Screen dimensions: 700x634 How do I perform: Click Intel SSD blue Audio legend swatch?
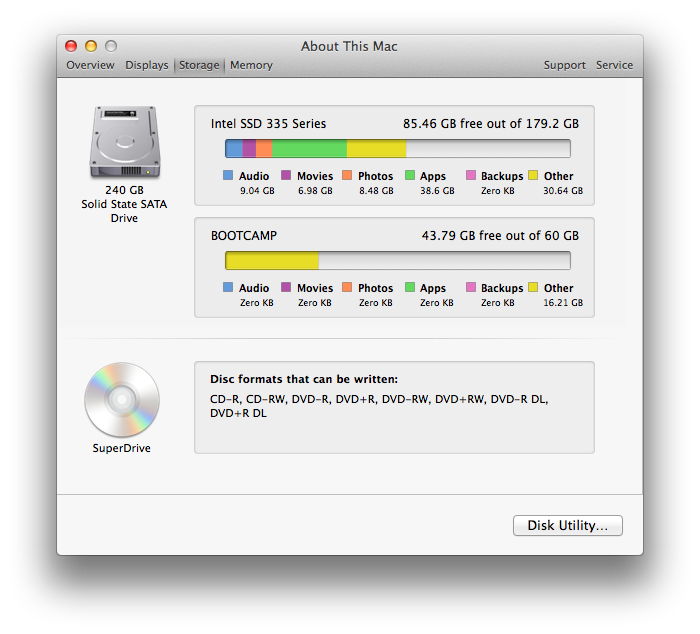(228, 175)
